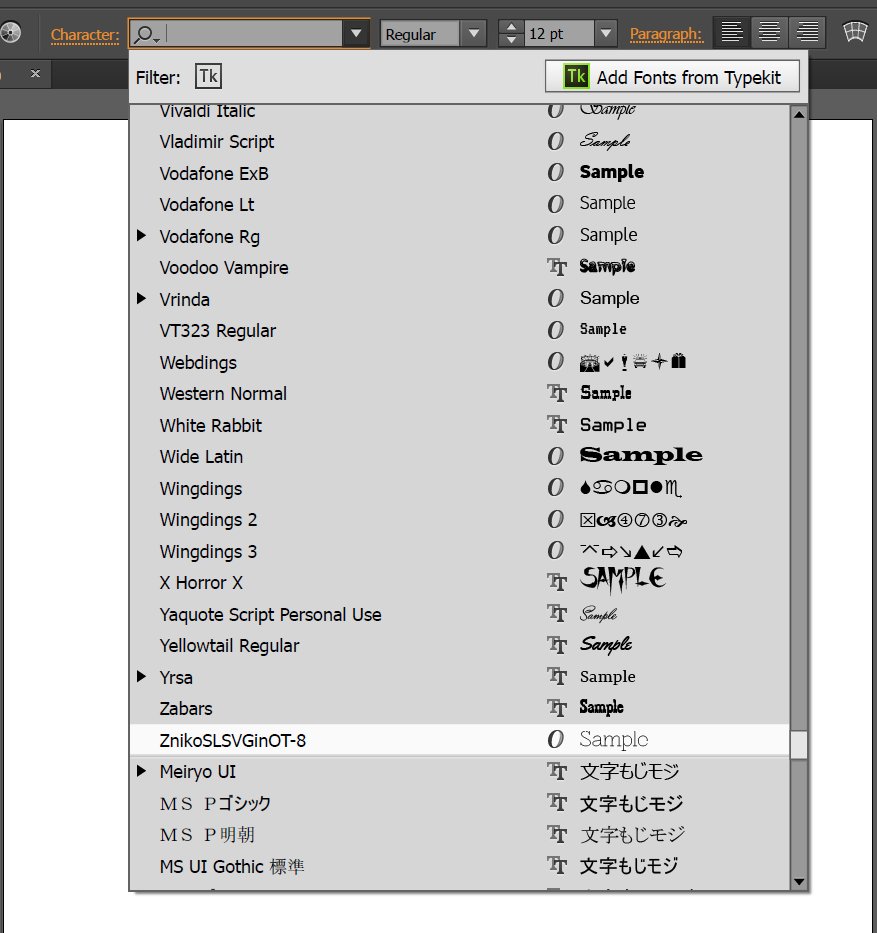Viewport: 877px width, 933px height.
Task: Expand the Meiryo UI font family
Action: (x=141, y=771)
